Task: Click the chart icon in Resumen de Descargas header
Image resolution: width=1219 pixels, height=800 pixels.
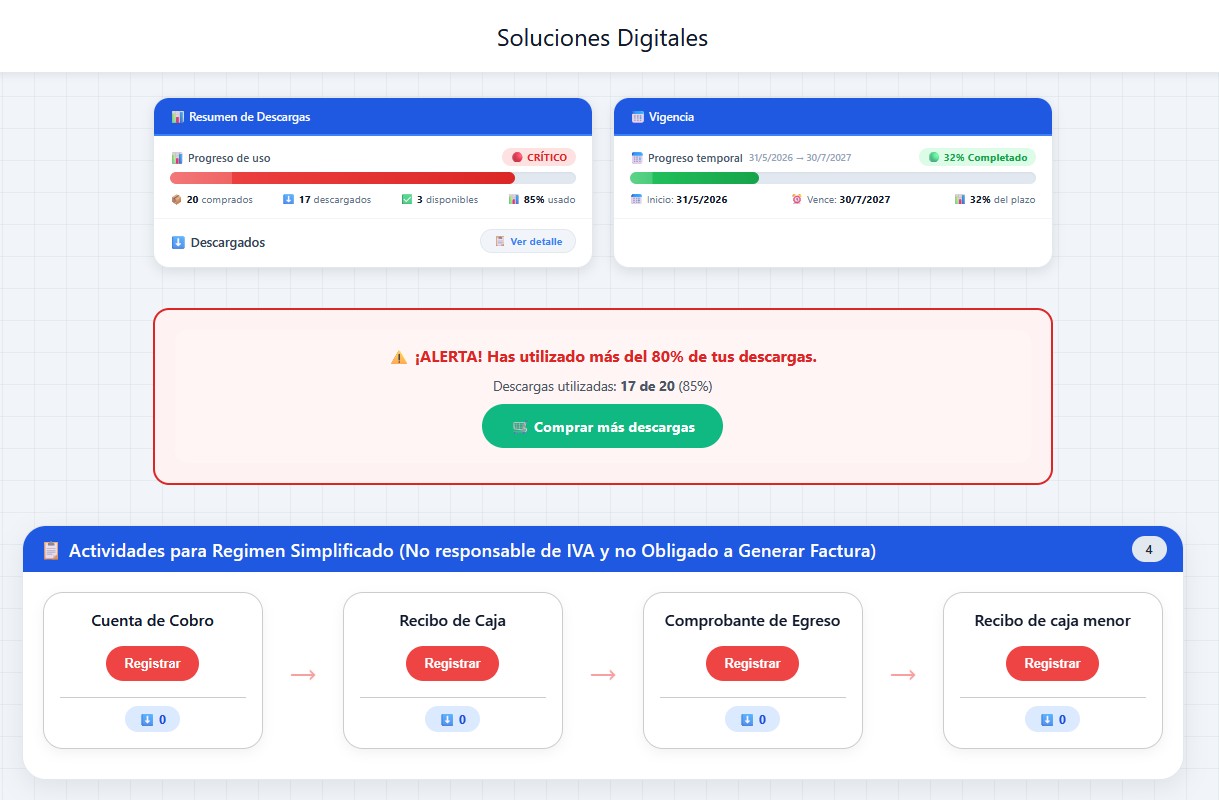Action: (178, 117)
